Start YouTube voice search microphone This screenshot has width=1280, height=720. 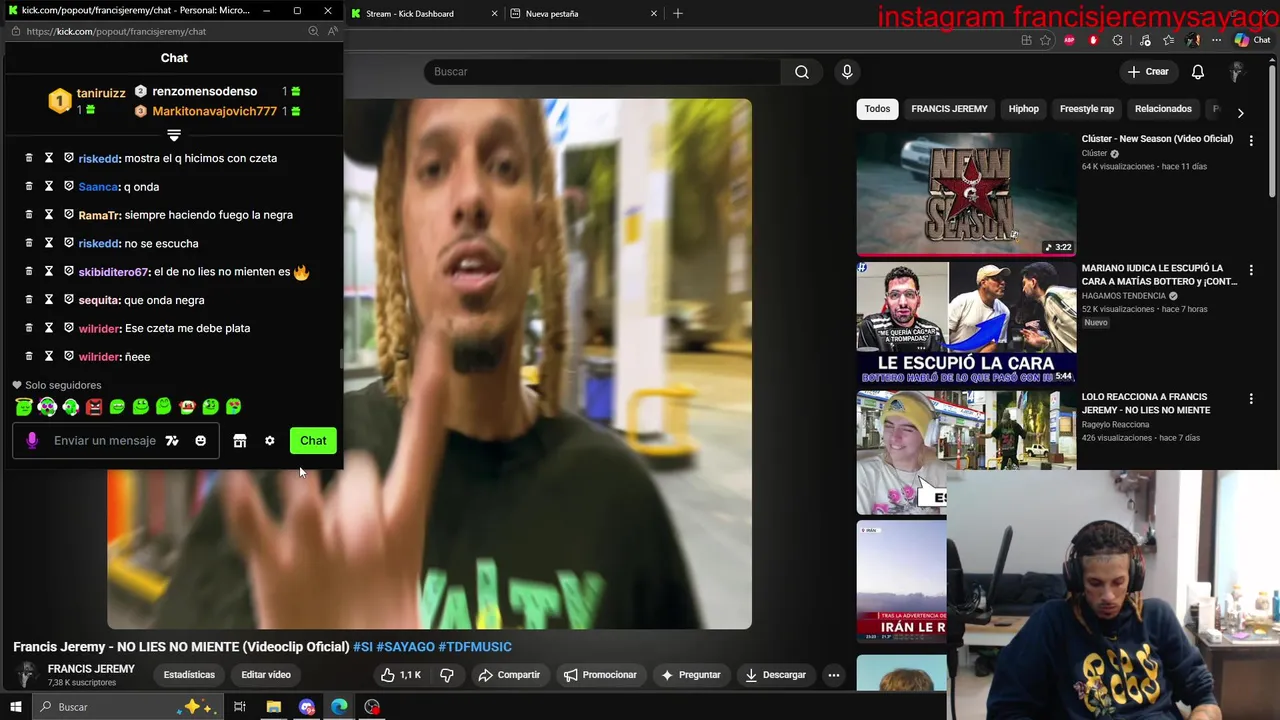847,72
